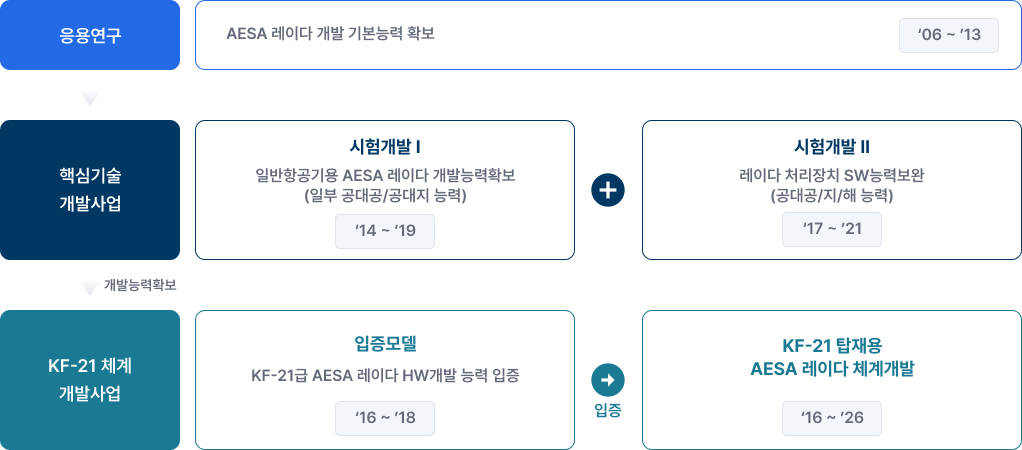Click the KF-21 탑재용 AESA 레이다 체계개발 title

pos(832,357)
